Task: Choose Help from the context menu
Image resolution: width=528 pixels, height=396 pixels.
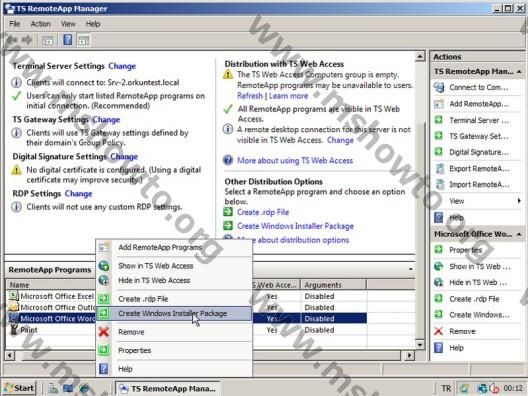Action: (174, 369)
